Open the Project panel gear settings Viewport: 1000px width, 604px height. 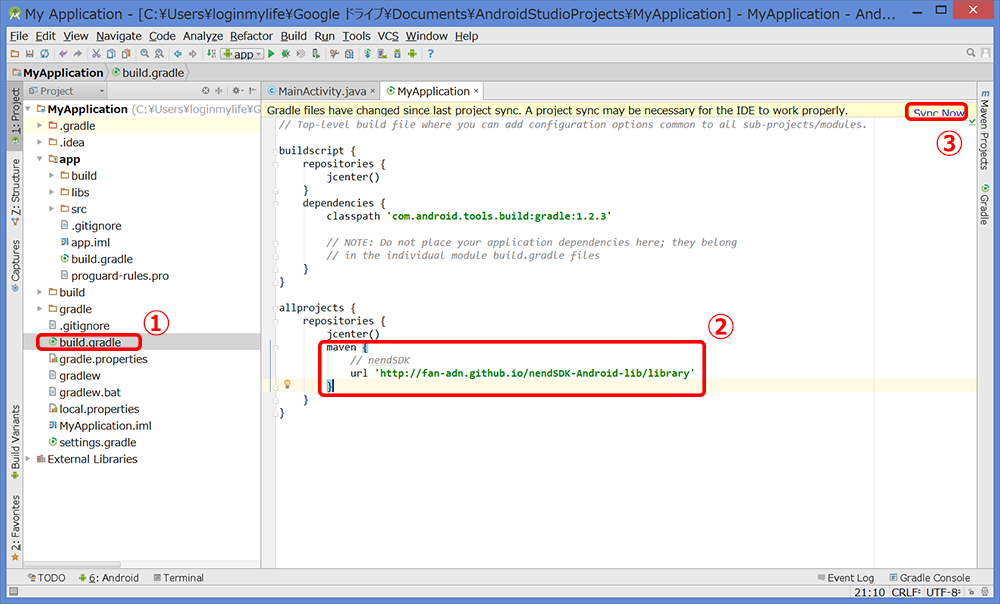click(x=237, y=91)
